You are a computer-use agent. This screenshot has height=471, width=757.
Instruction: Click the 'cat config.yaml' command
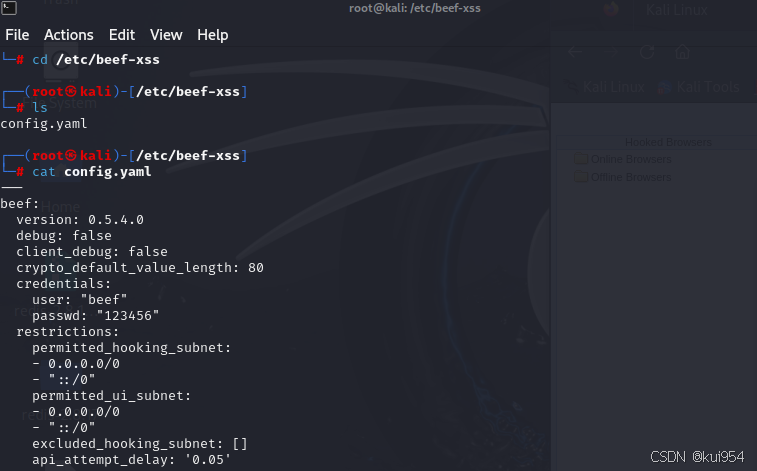(92, 171)
